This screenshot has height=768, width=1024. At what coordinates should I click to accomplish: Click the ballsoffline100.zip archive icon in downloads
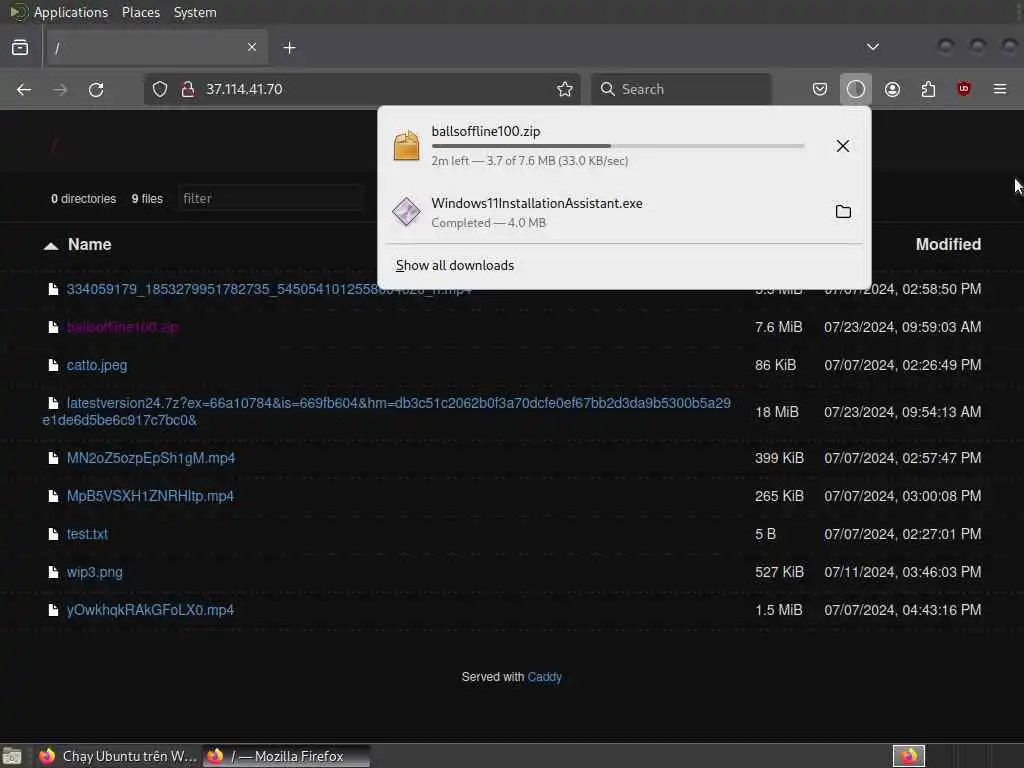pyautogui.click(x=406, y=145)
